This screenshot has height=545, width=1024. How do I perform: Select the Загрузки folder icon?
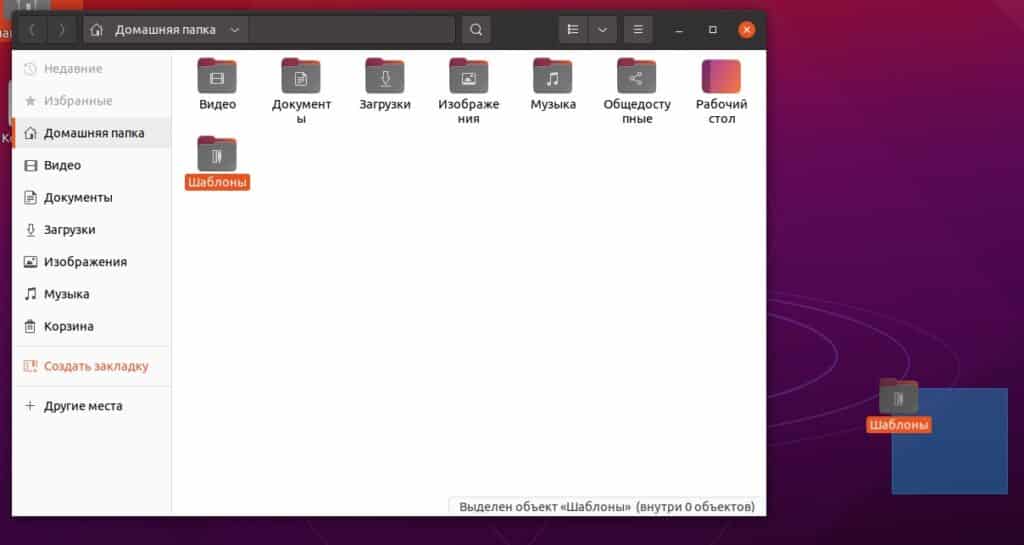click(x=385, y=77)
